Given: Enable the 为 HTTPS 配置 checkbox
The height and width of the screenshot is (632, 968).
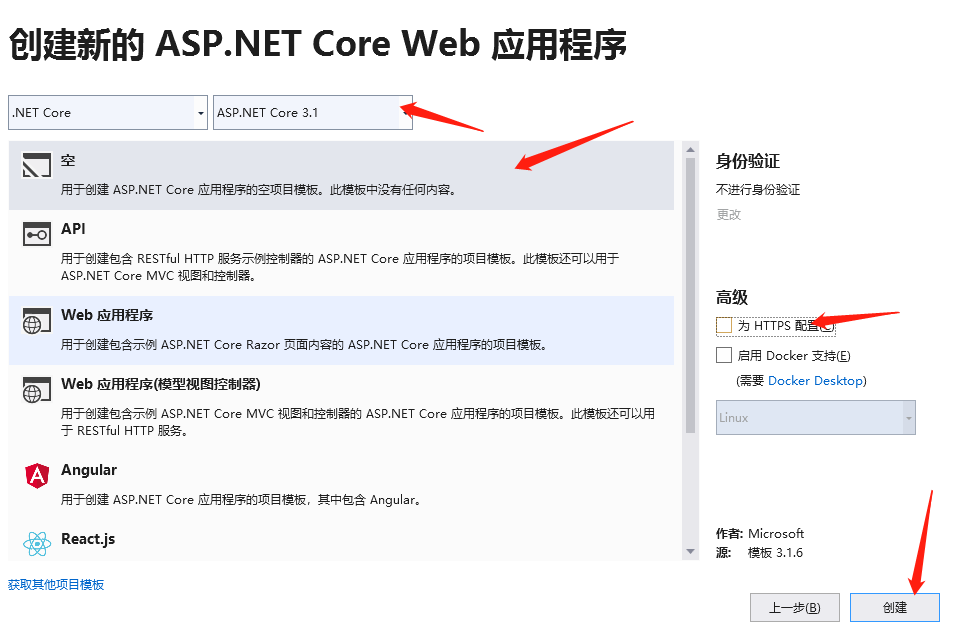Looking at the screenshot, I should pos(724,325).
